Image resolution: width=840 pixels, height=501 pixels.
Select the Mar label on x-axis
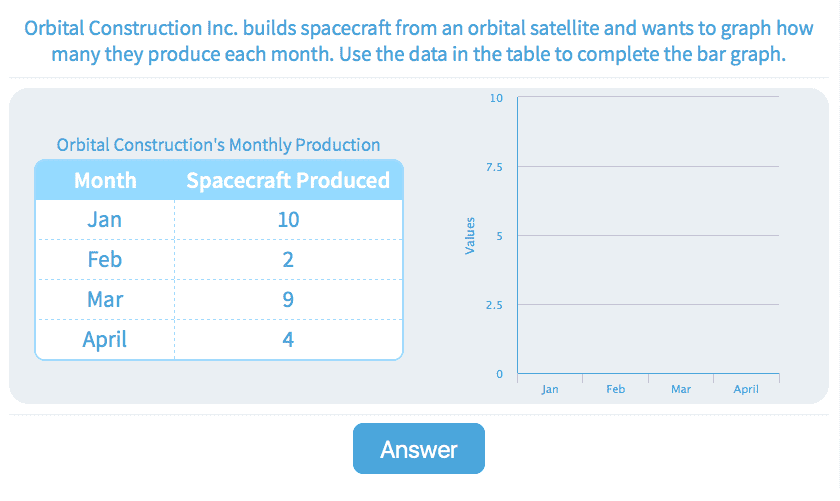point(681,389)
